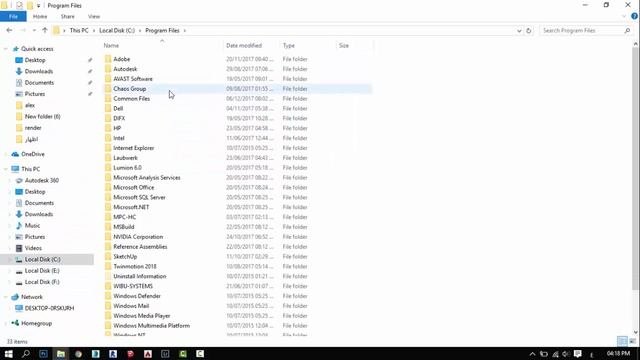Sort by the Size column header
This screenshot has height=360, width=640.
click(x=344, y=46)
